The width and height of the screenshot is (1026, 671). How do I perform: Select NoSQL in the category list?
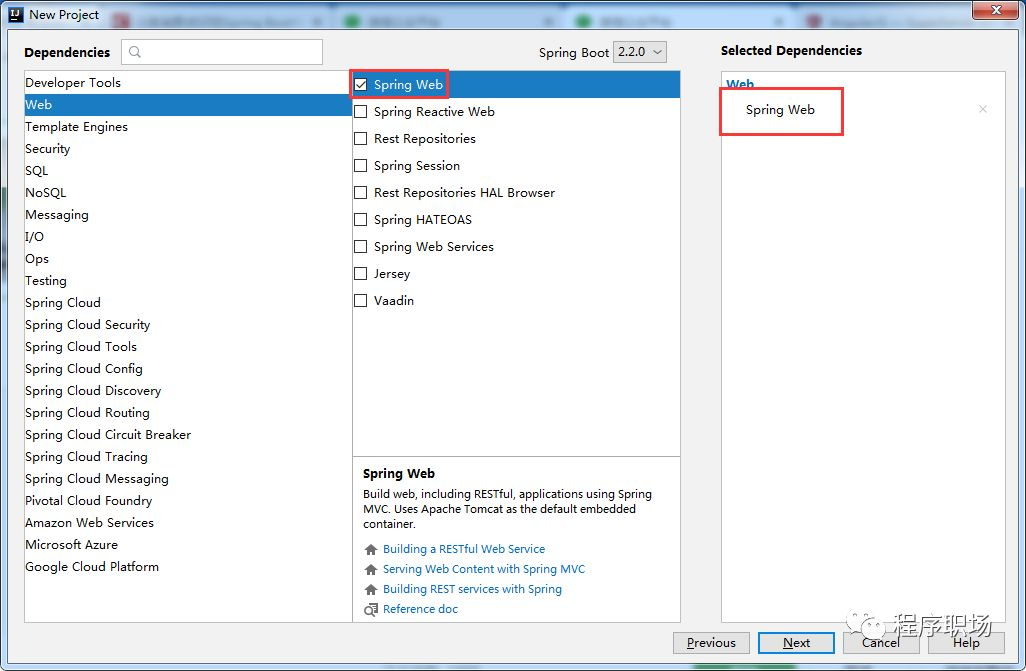188,192
